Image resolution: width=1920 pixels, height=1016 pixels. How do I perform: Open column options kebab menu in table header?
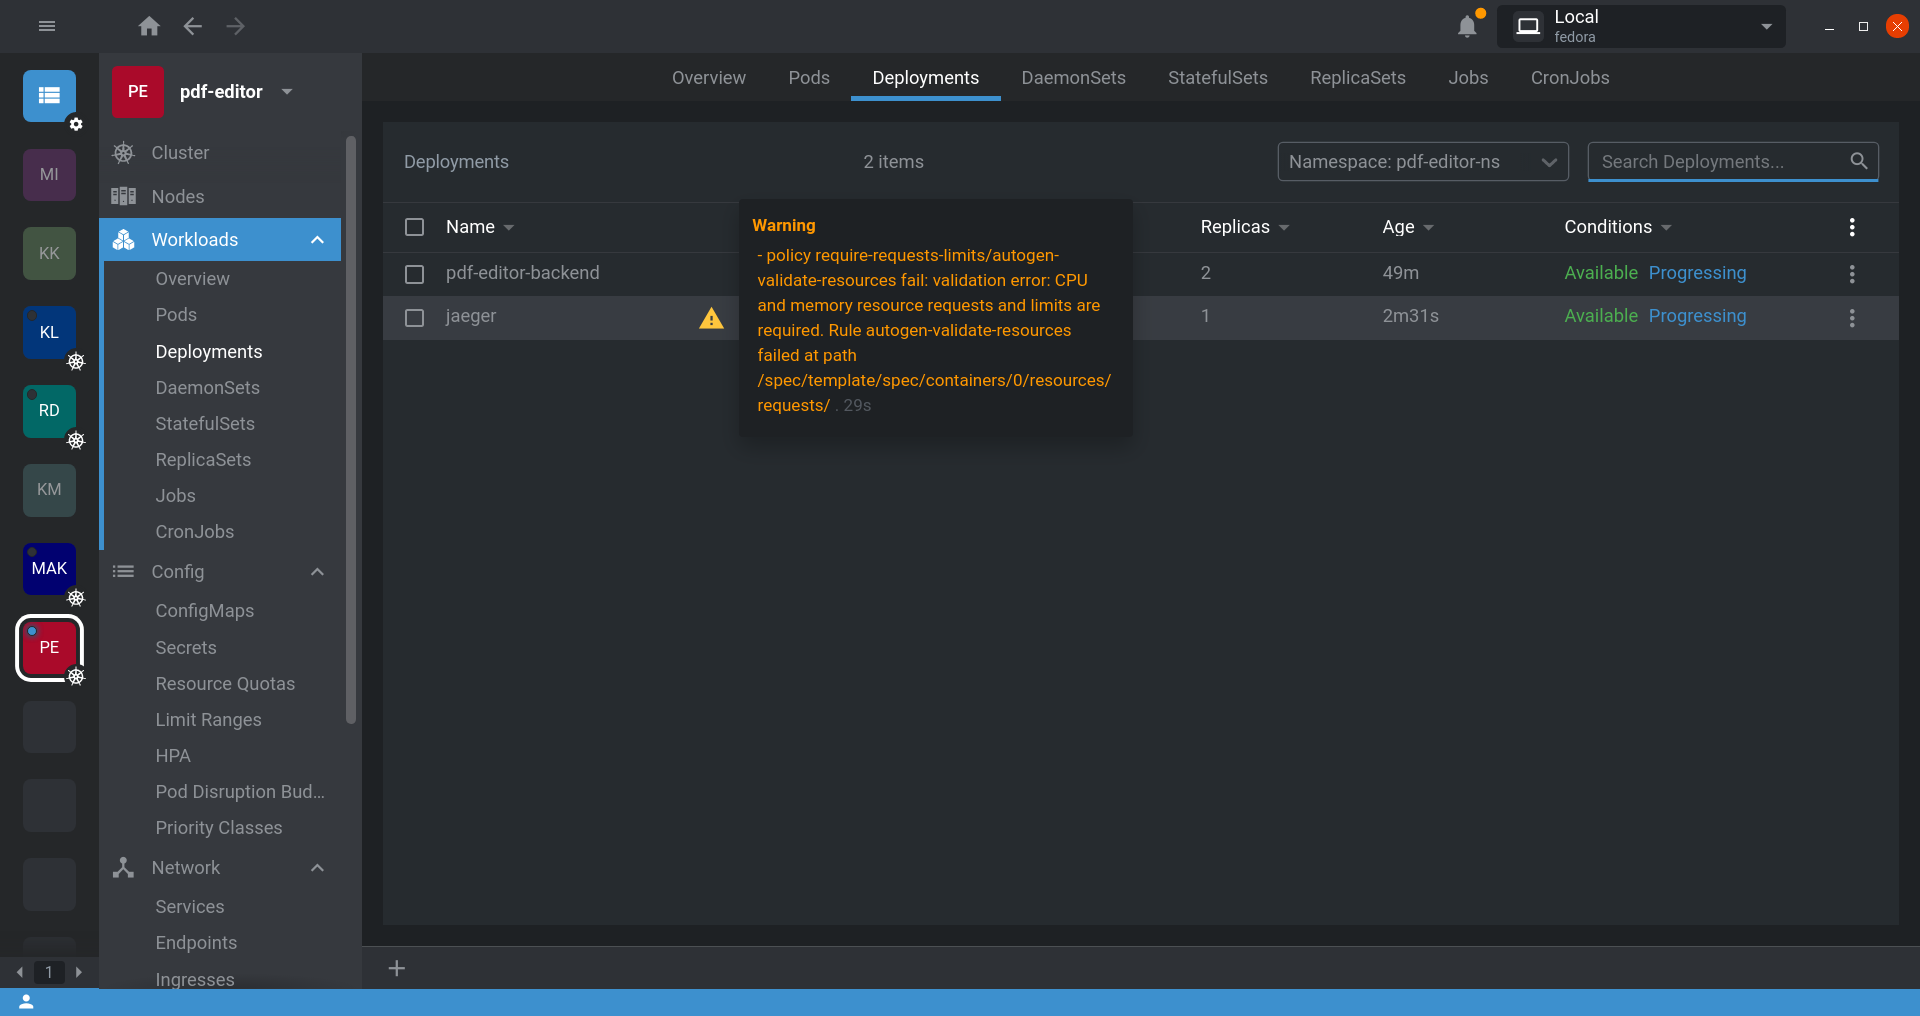click(1852, 227)
